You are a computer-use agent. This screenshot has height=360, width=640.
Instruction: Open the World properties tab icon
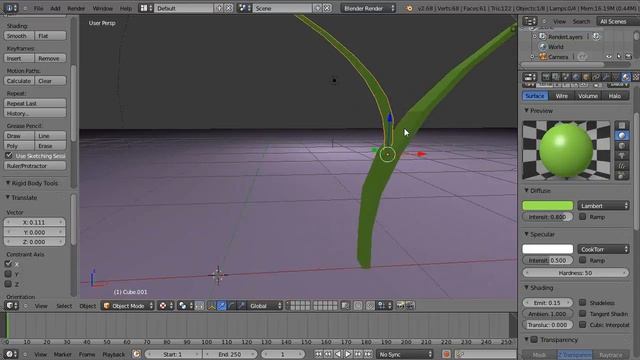tap(576, 77)
